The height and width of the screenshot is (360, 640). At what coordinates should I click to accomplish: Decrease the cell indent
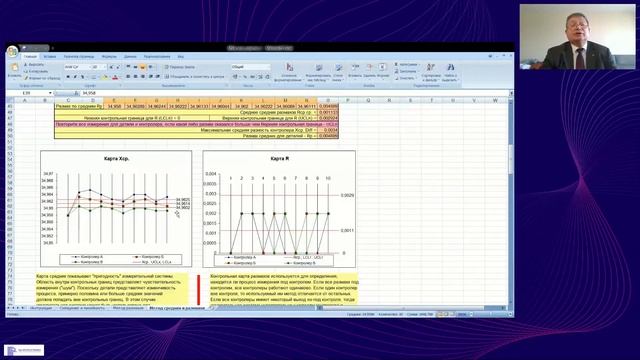point(150,77)
